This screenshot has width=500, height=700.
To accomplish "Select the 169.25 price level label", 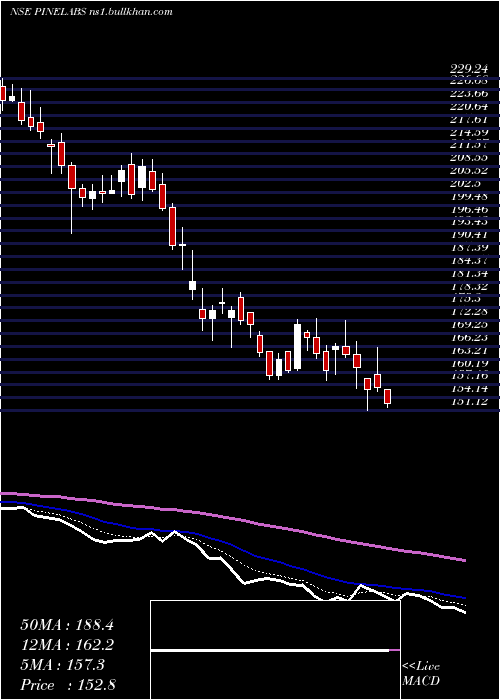I will click(469, 325).
